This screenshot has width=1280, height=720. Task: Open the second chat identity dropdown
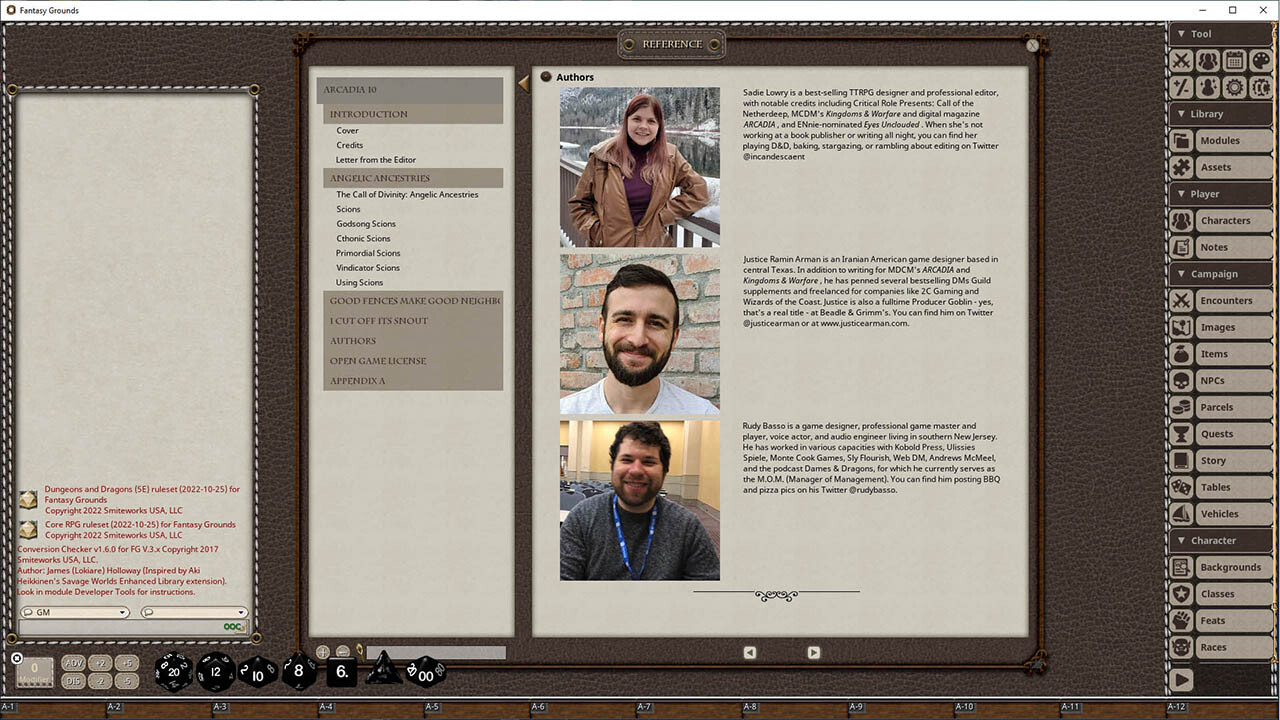[195, 611]
